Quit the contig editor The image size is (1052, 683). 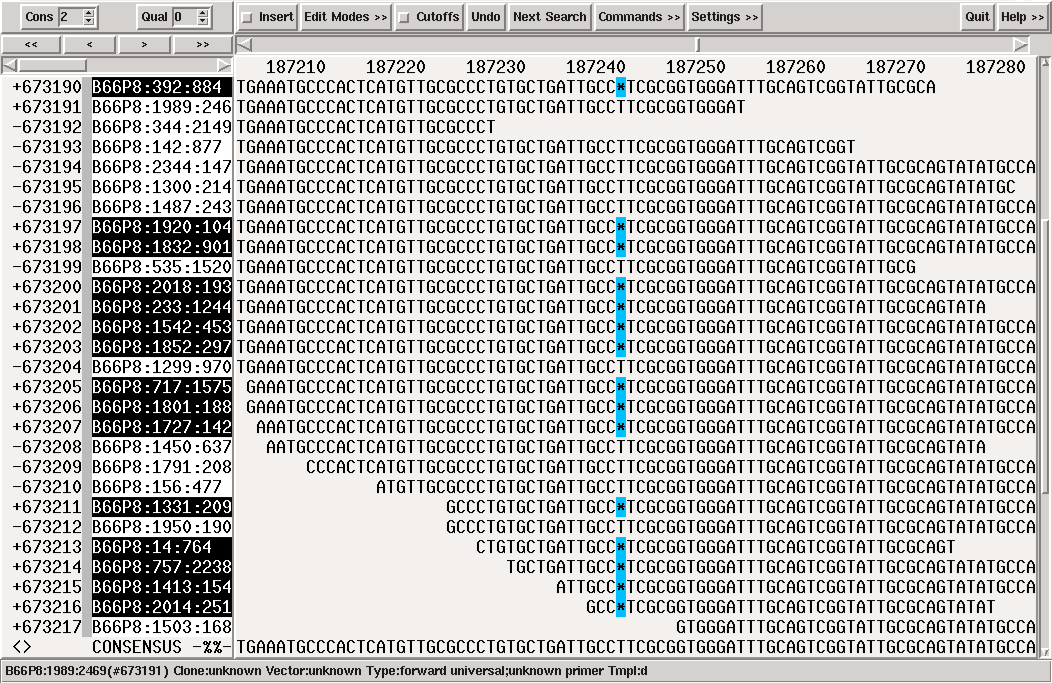click(x=977, y=17)
